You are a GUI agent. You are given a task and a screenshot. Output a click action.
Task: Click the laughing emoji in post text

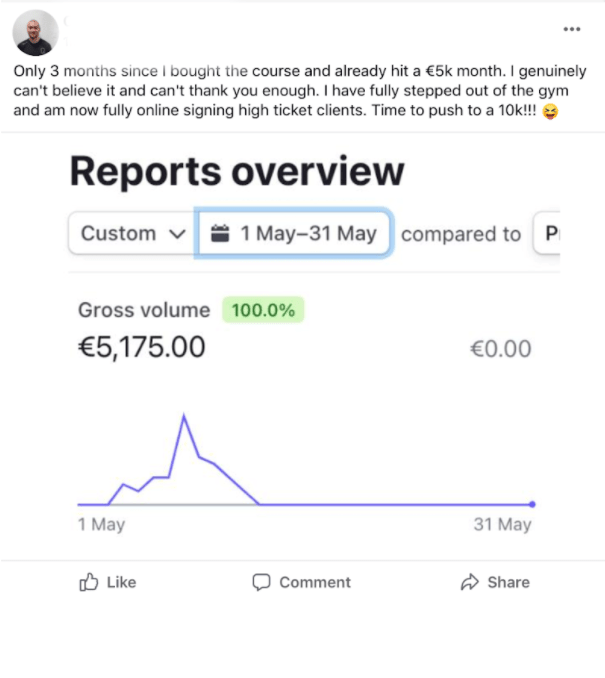pyautogui.click(x=550, y=111)
